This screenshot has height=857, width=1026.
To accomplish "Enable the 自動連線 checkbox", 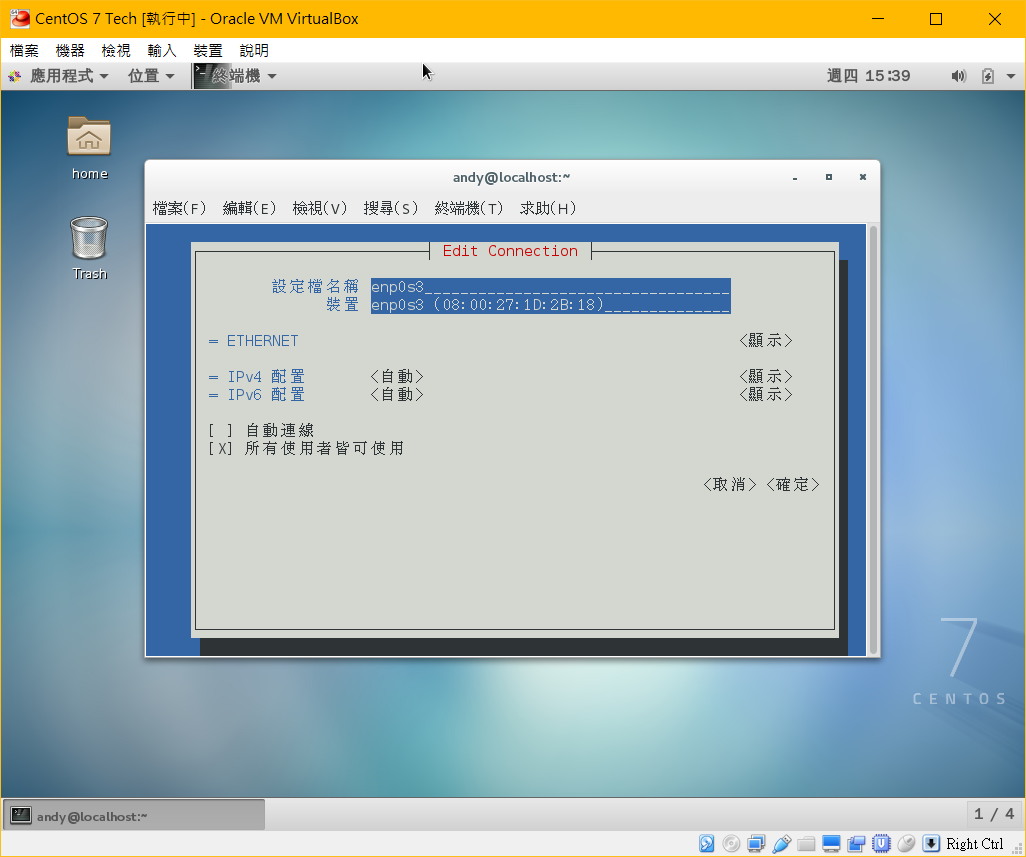I will coord(220,430).
